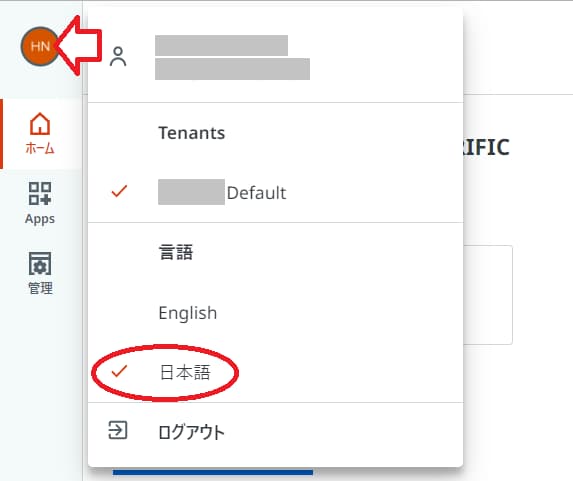The width and height of the screenshot is (573, 481).
Task: Click the HN user avatar circle
Action: (40, 46)
